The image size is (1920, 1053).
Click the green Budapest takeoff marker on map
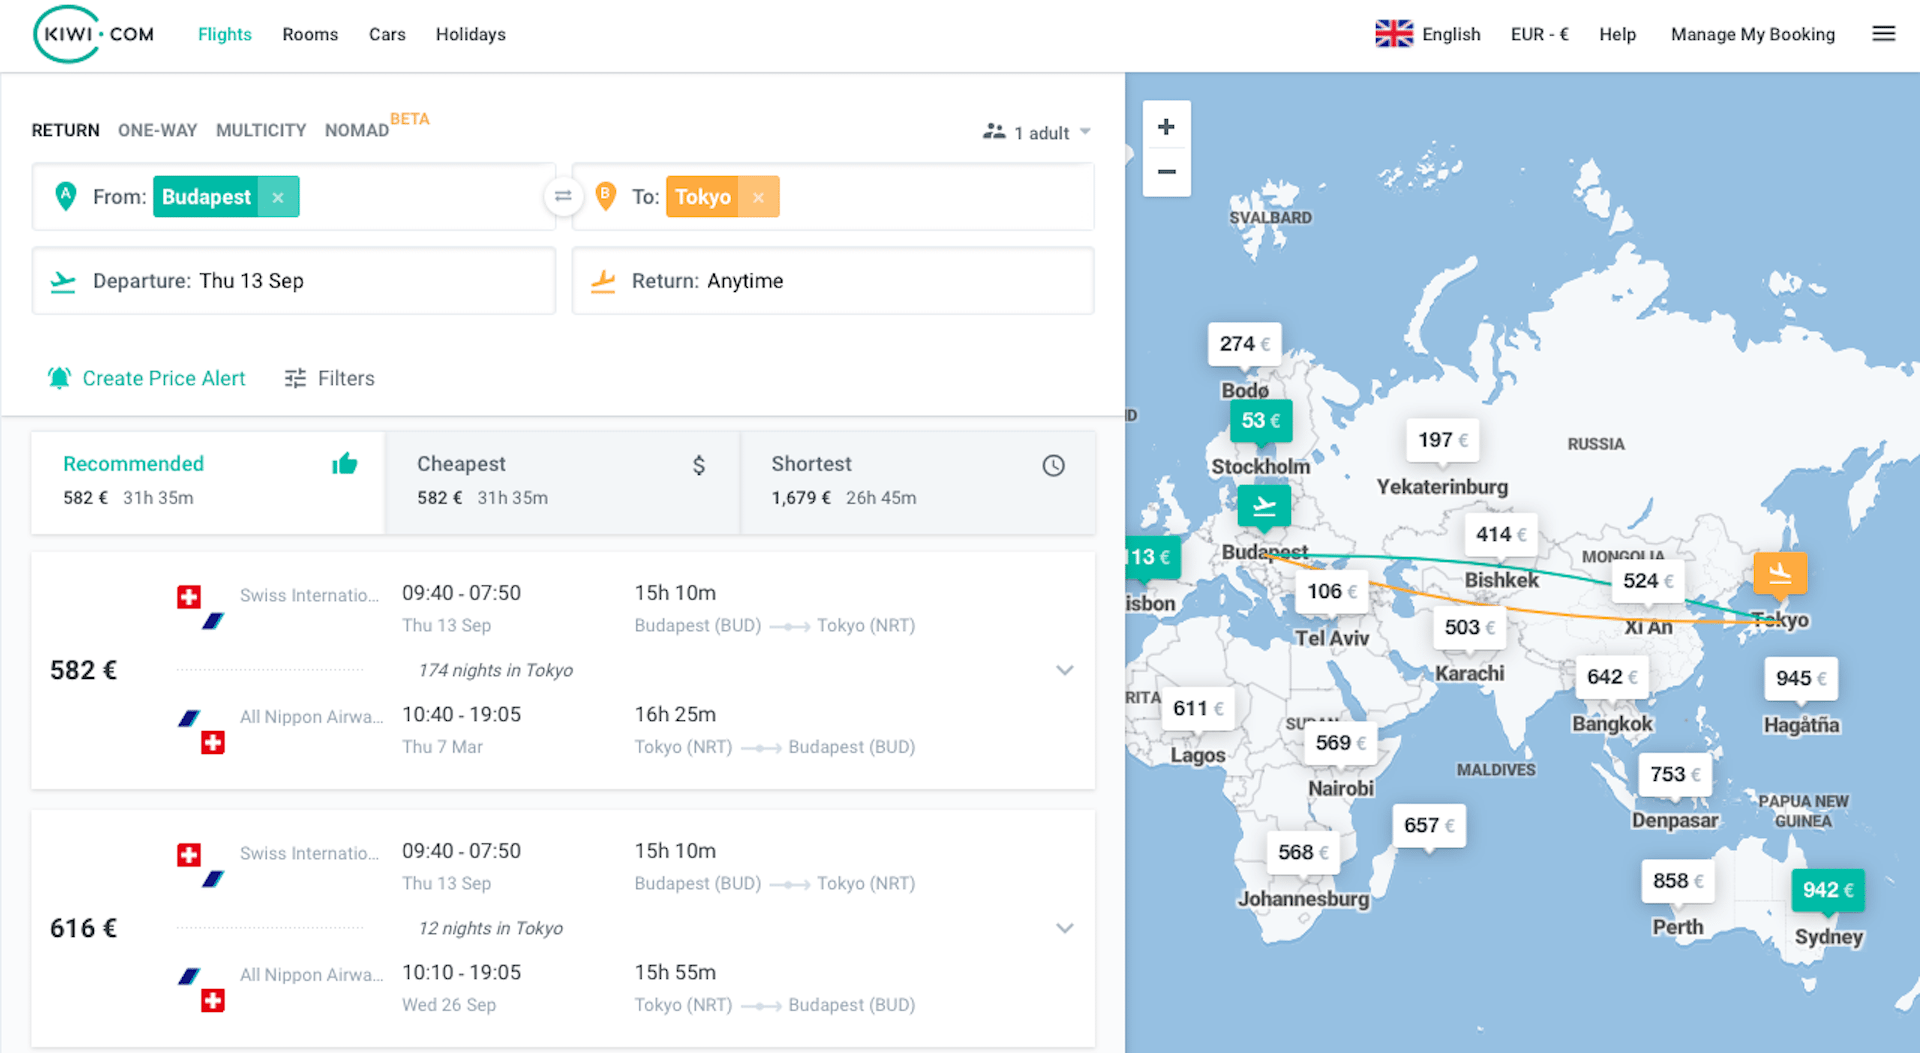click(1263, 507)
